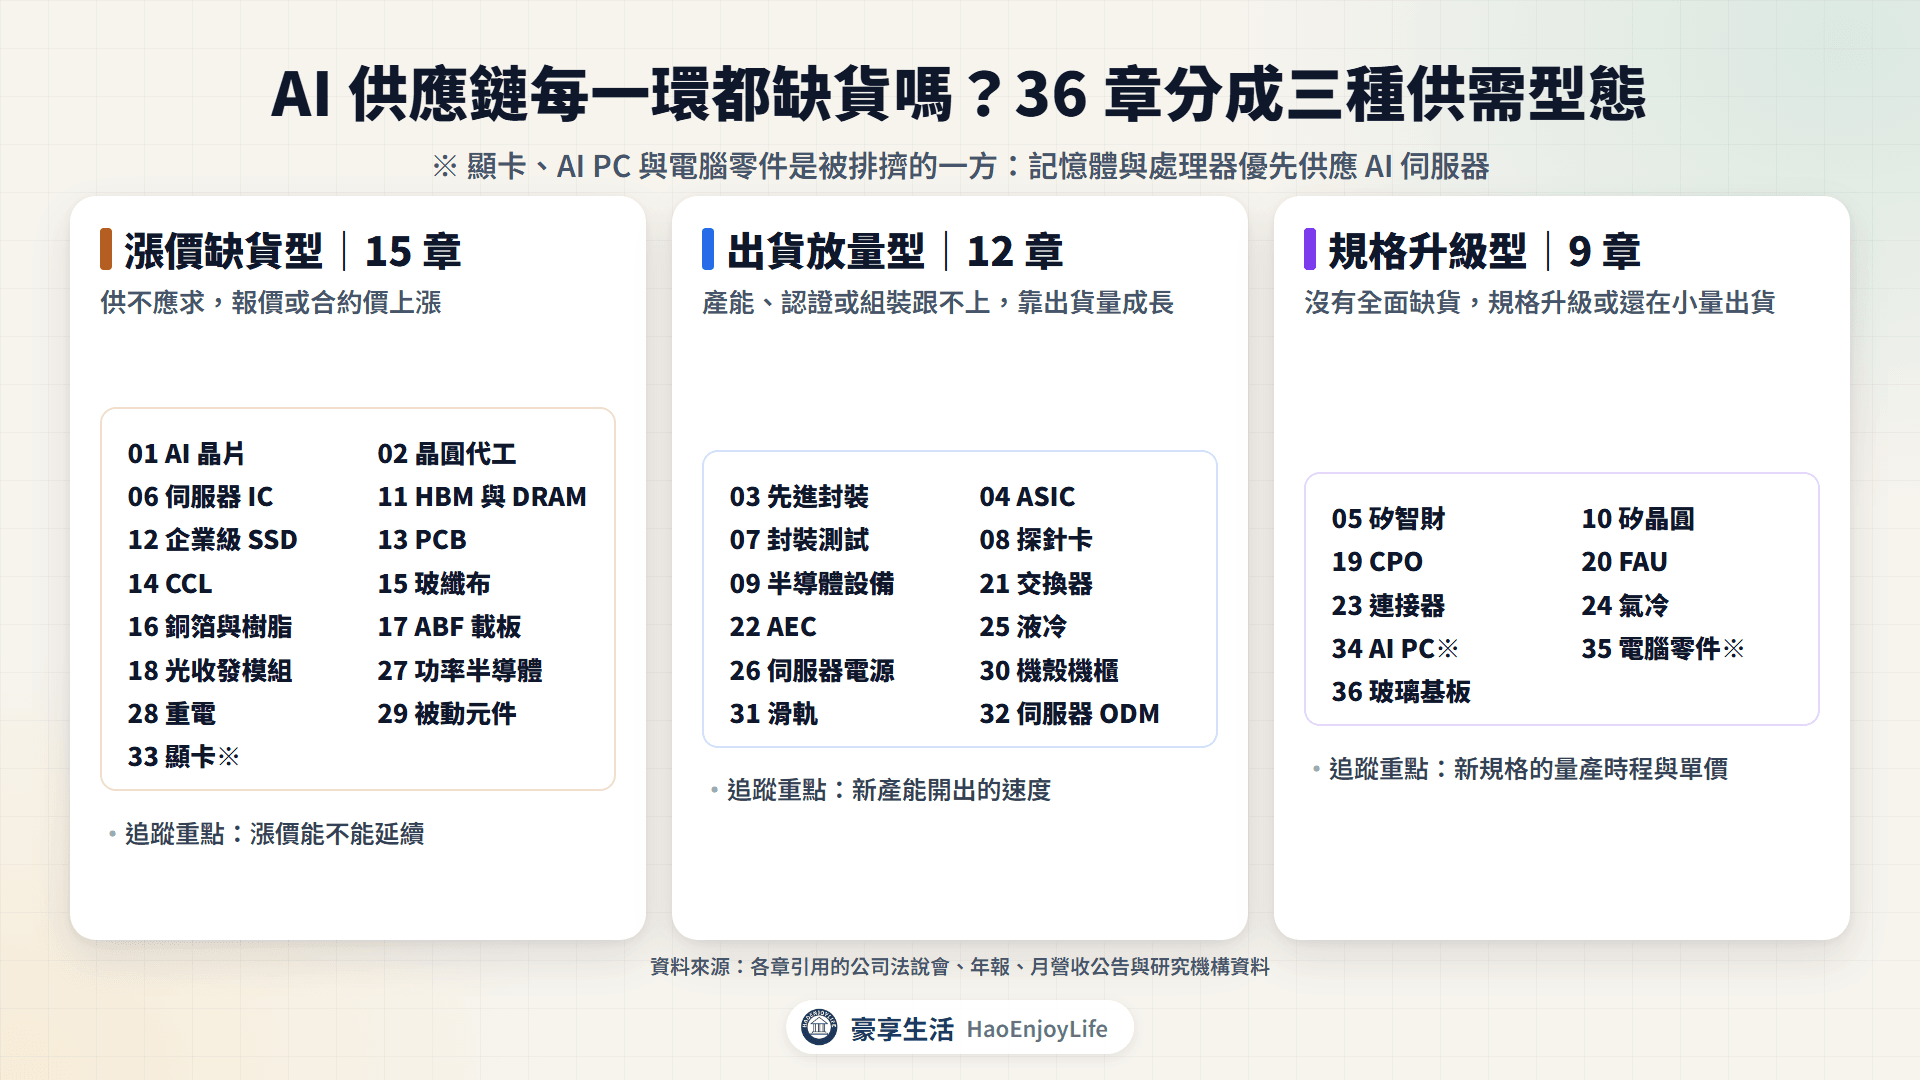This screenshot has height=1080, width=1920.
Task: Click the item 35 電腦零件※
Action: (1663, 649)
